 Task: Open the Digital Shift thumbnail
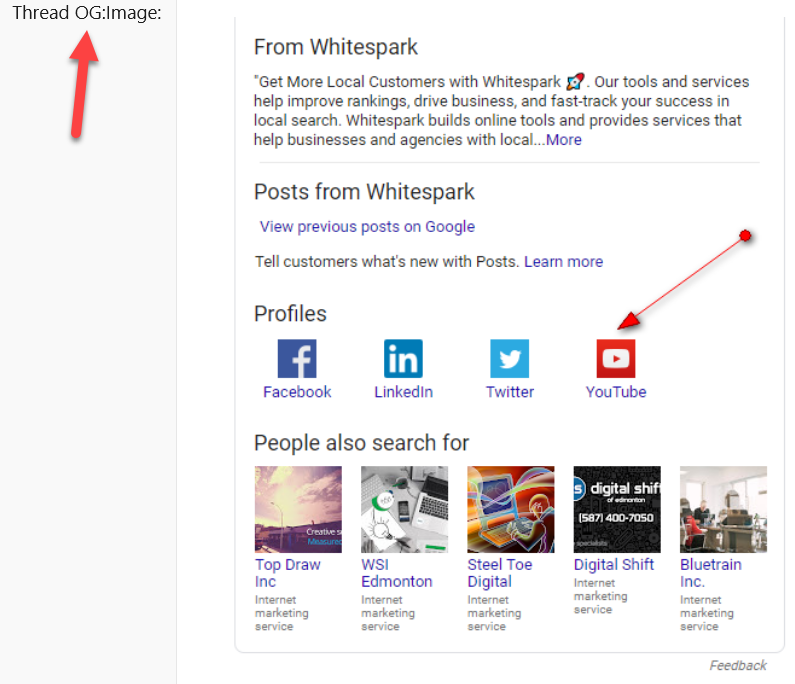coord(617,509)
